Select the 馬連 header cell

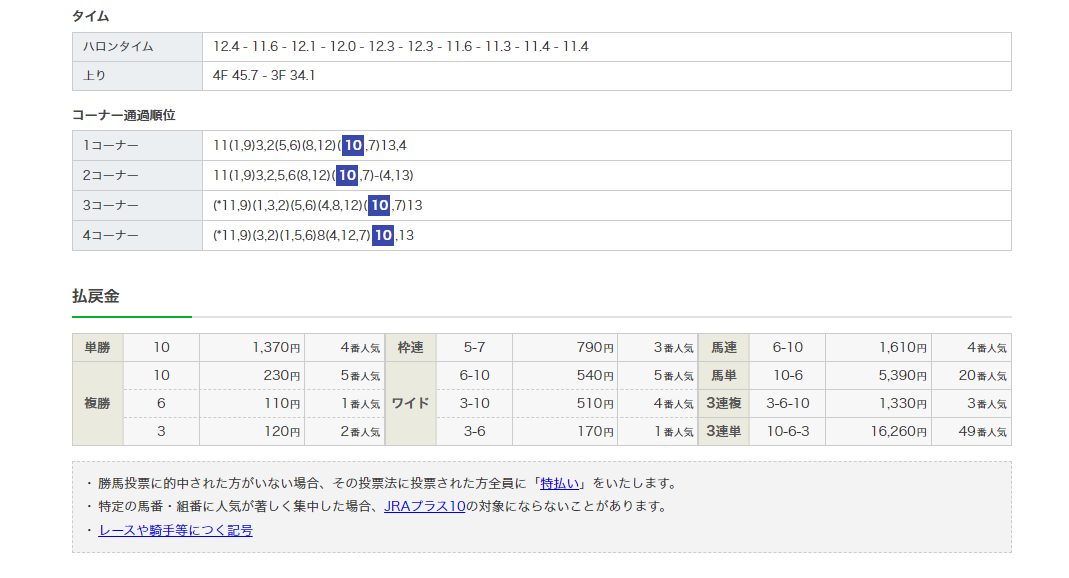723,348
